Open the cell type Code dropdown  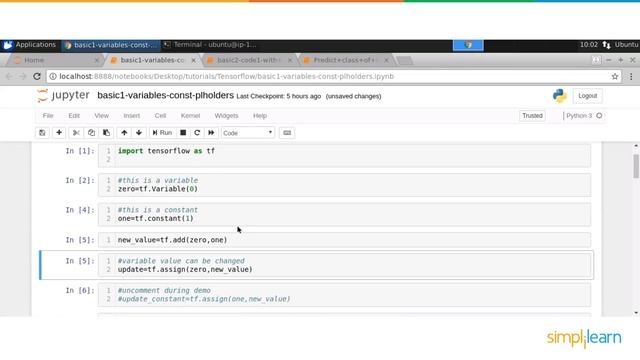tap(247, 133)
